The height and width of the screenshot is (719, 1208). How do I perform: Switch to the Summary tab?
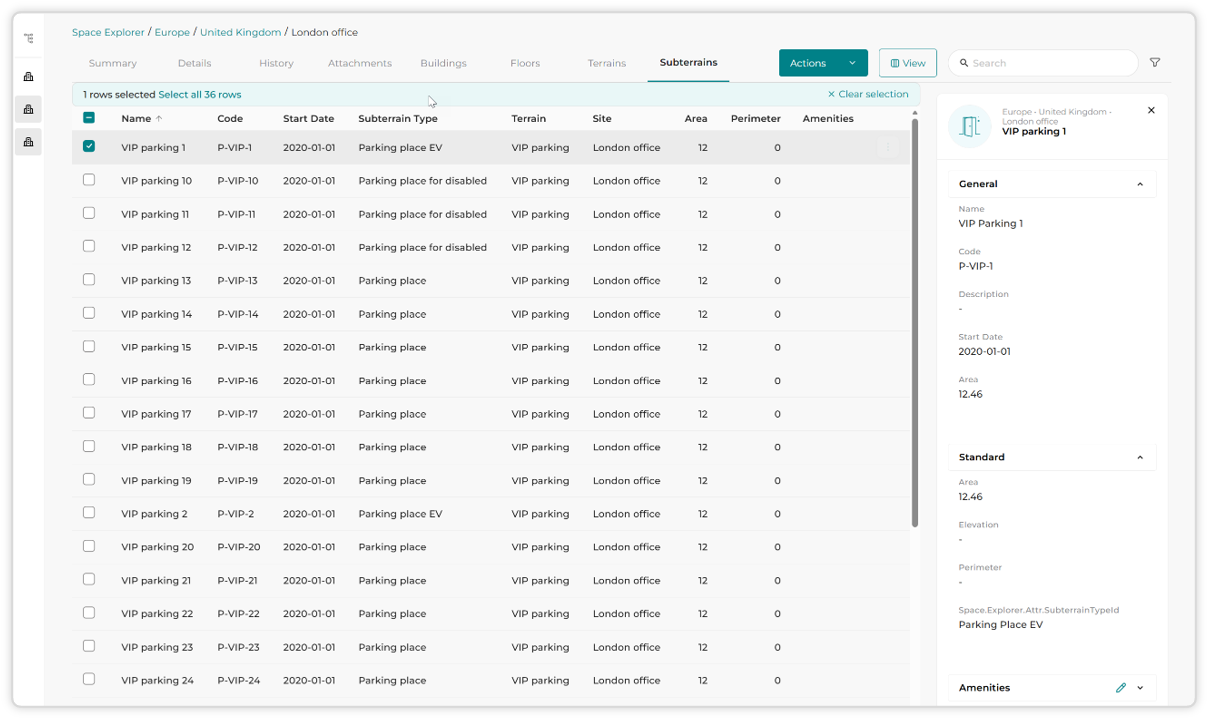pyautogui.click(x=113, y=63)
